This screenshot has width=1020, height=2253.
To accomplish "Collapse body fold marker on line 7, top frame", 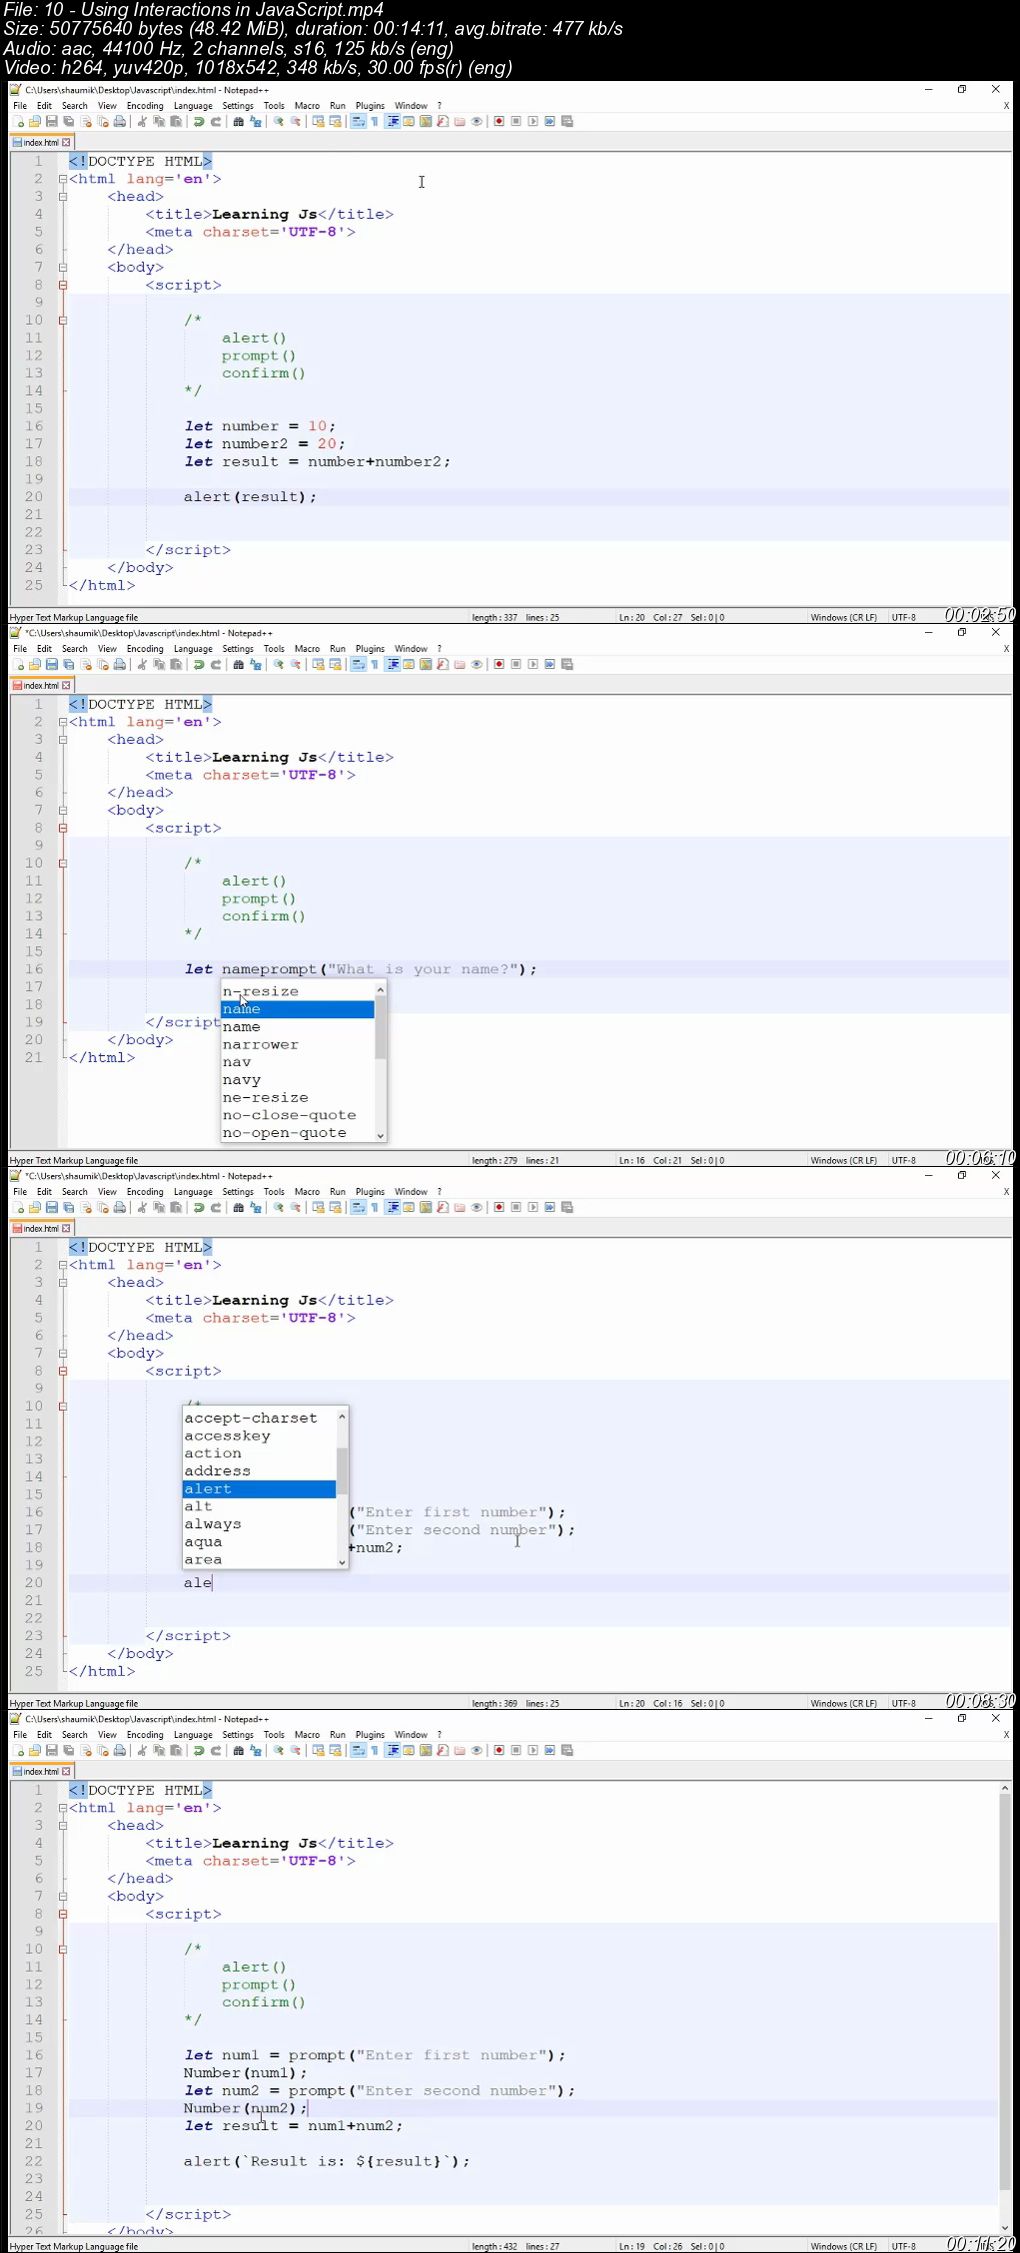I will (62, 267).
